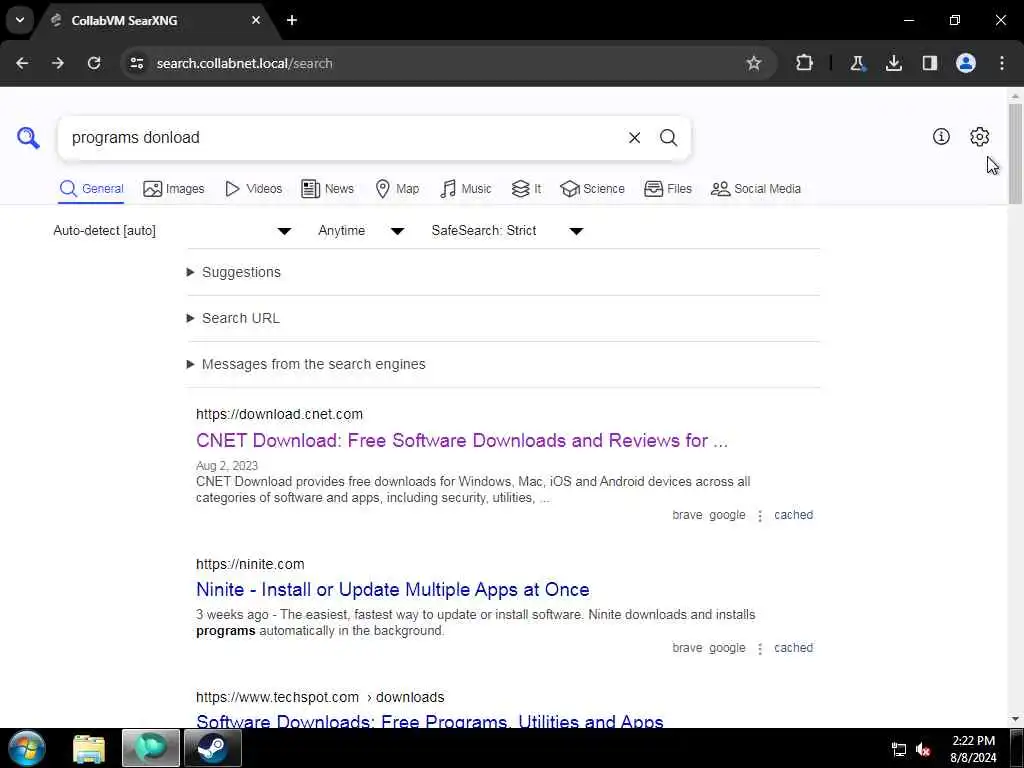Open CNET Download result link

pos(462,440)
